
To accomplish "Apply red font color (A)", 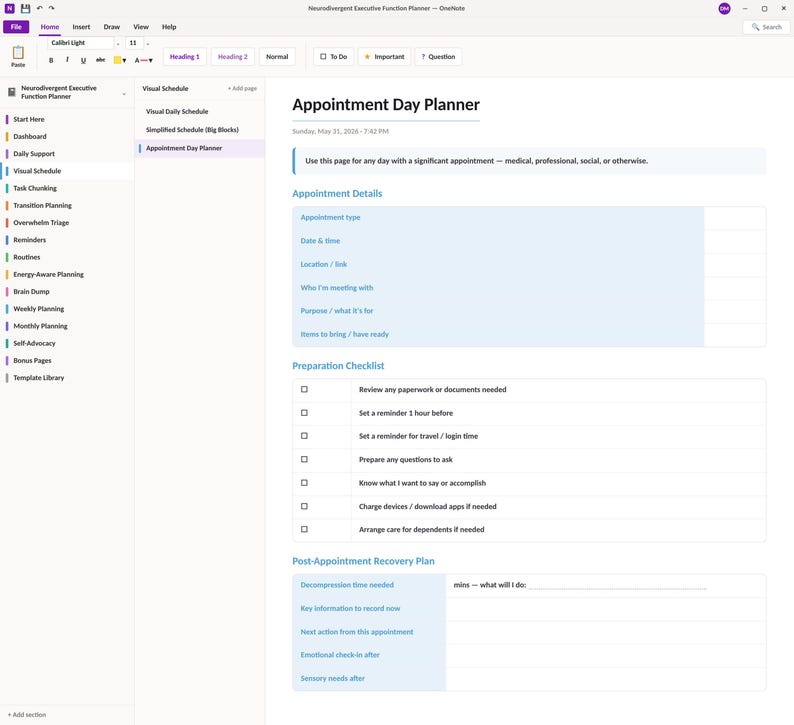I will 140,60.
